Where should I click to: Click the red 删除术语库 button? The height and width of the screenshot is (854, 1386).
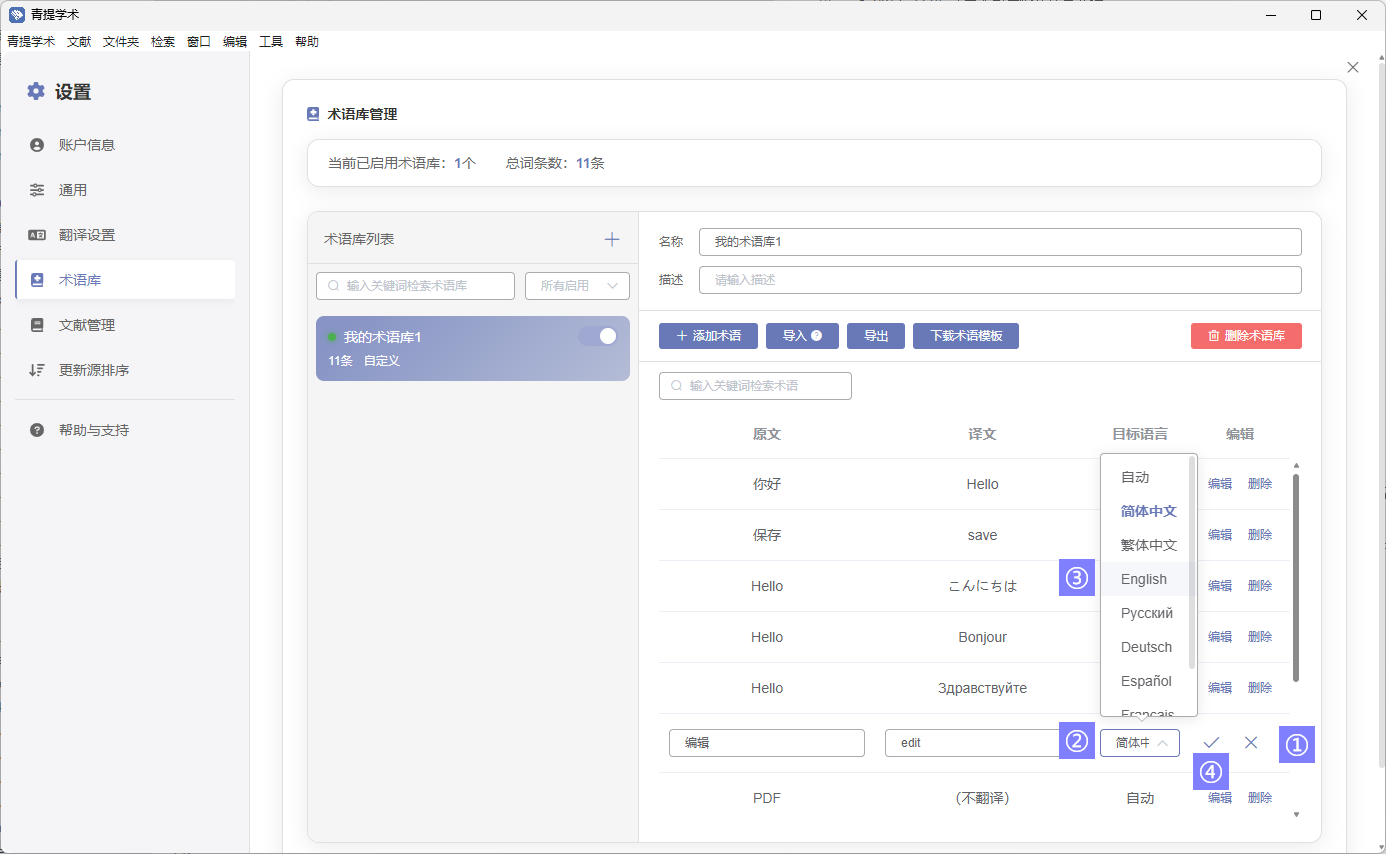1246,336
